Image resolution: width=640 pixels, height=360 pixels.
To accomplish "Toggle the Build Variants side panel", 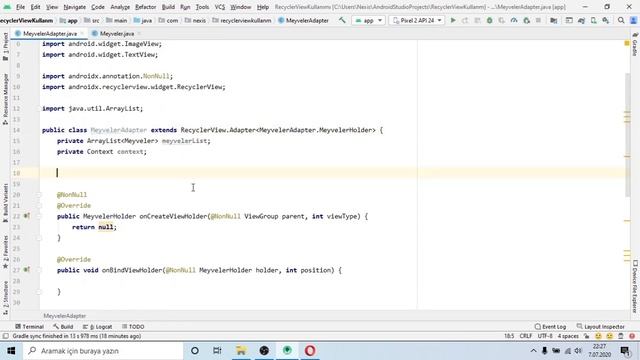I will pos(5,203).
